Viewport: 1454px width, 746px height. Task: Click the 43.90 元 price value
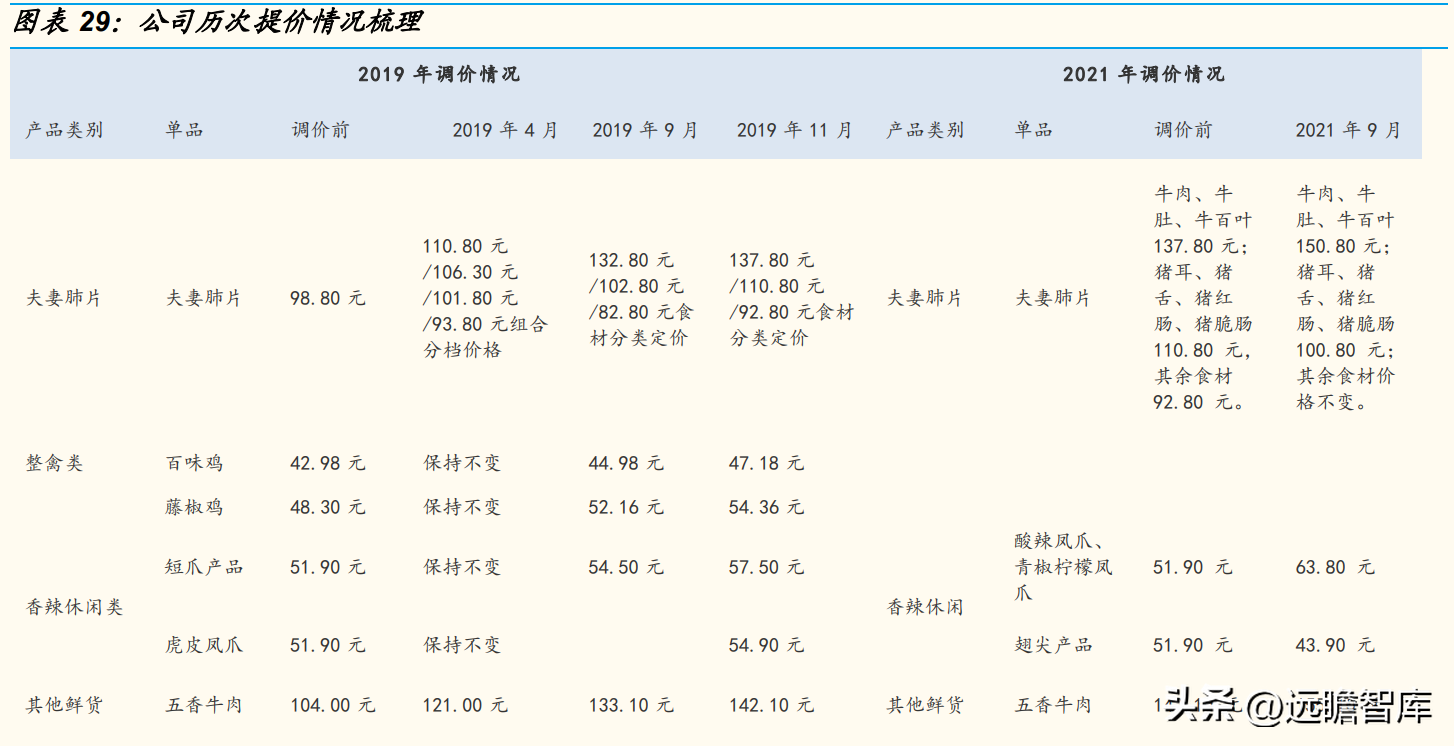coord(1335,645)
